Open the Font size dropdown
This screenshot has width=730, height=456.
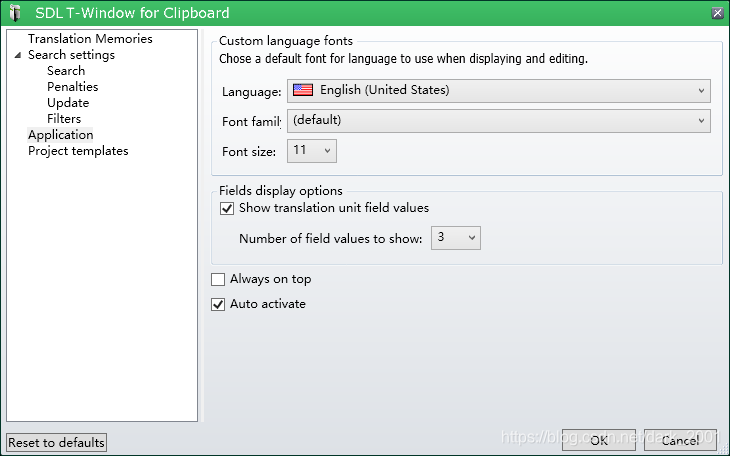pyautogui.click(x=311, y=151)
